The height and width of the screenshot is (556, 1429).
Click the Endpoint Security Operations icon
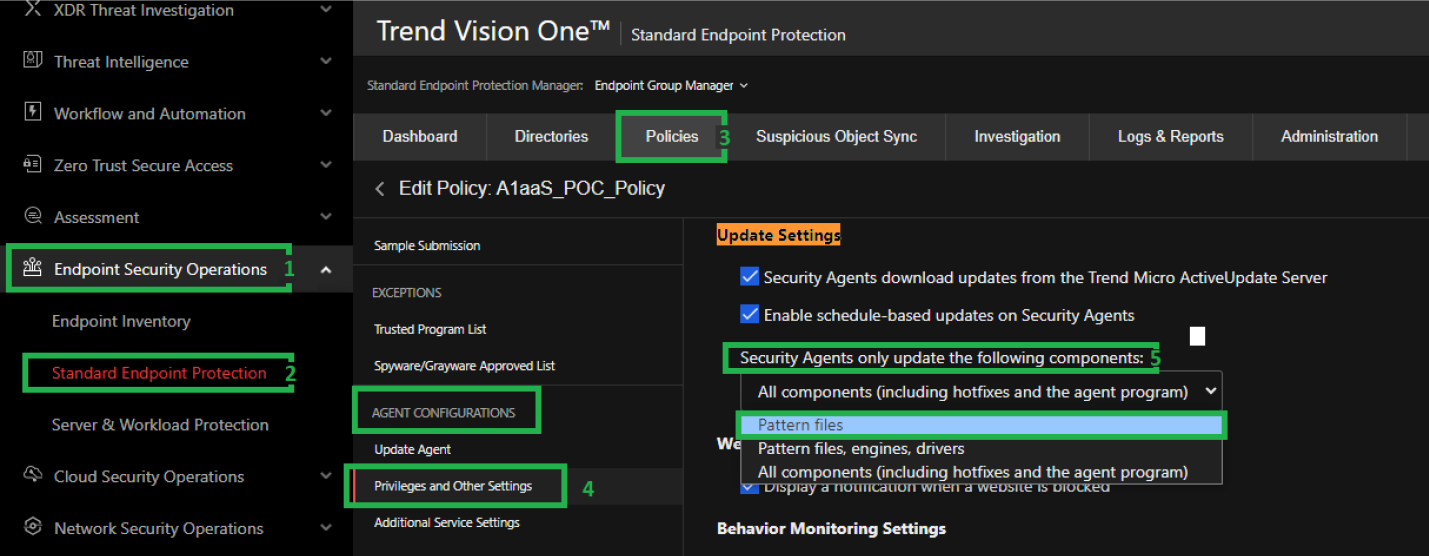pos(32,269)
